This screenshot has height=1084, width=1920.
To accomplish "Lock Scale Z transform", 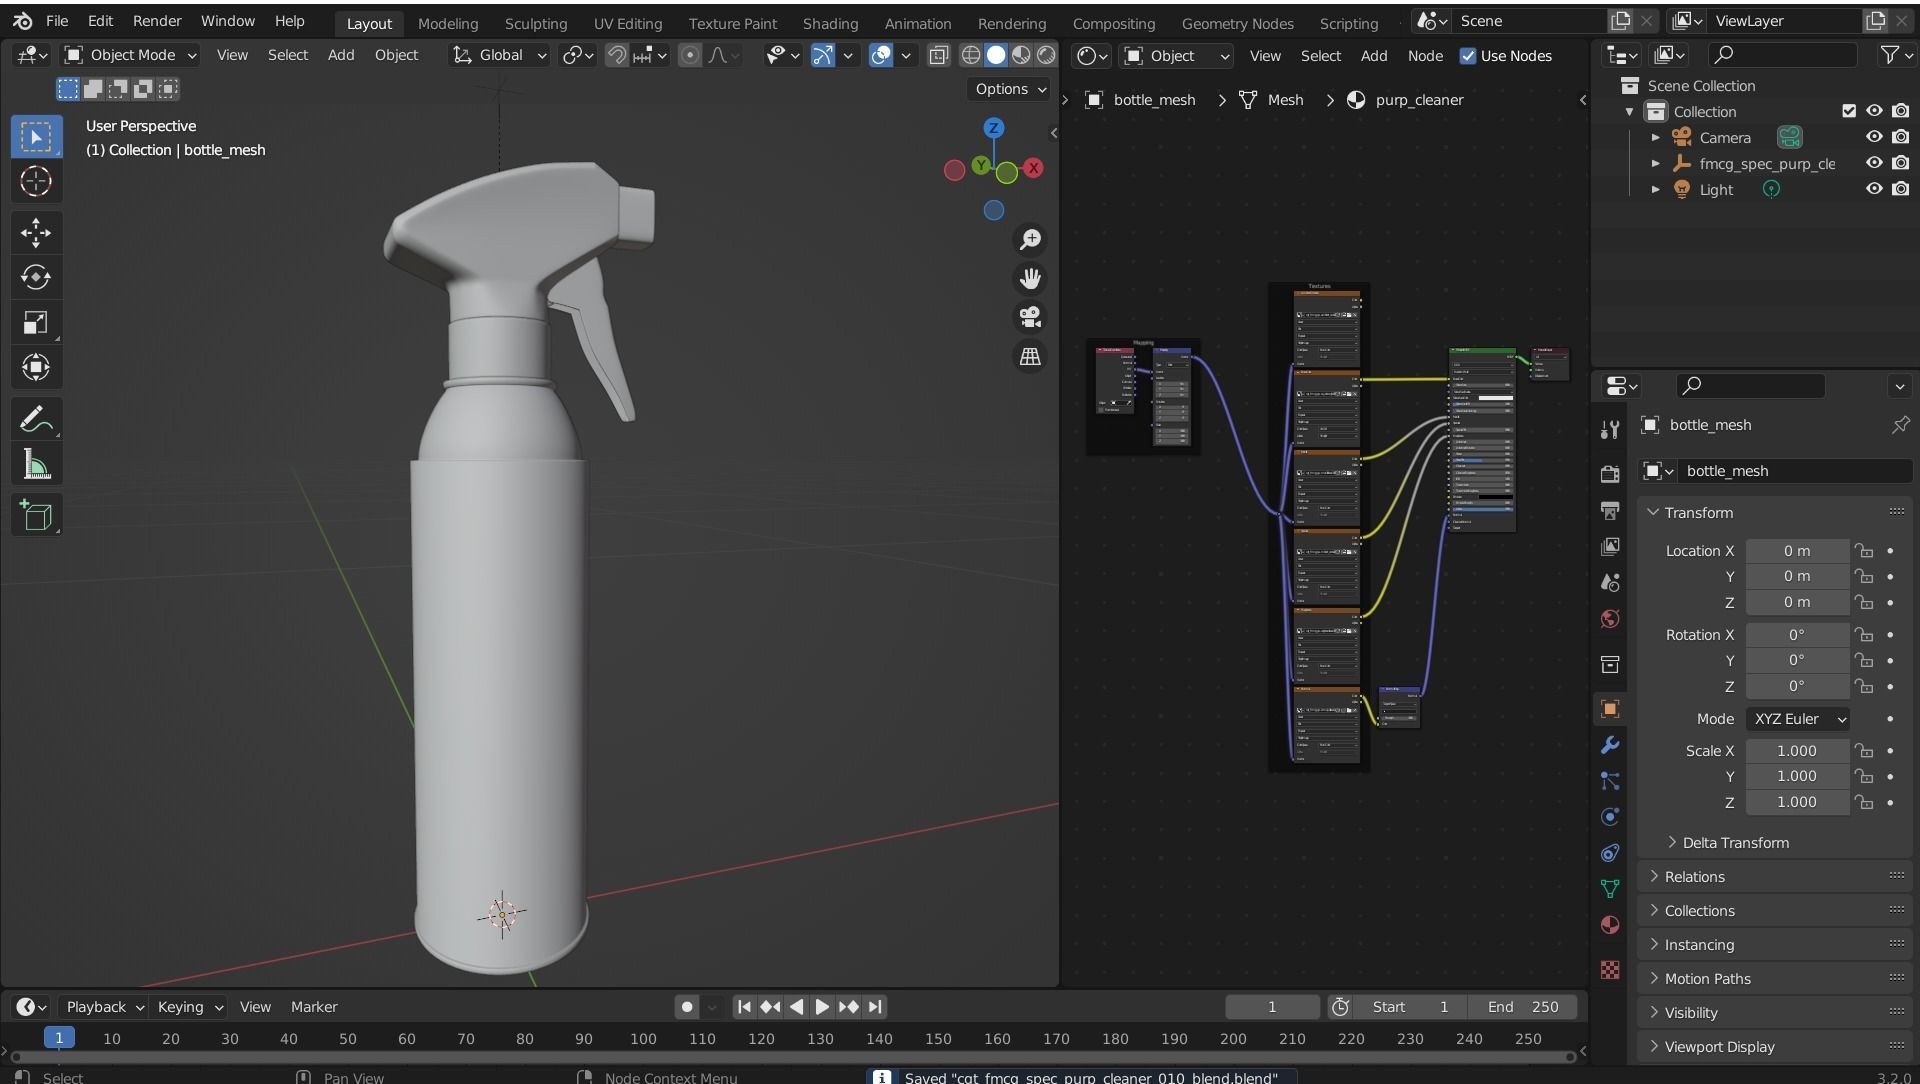I will (1864, 802).
